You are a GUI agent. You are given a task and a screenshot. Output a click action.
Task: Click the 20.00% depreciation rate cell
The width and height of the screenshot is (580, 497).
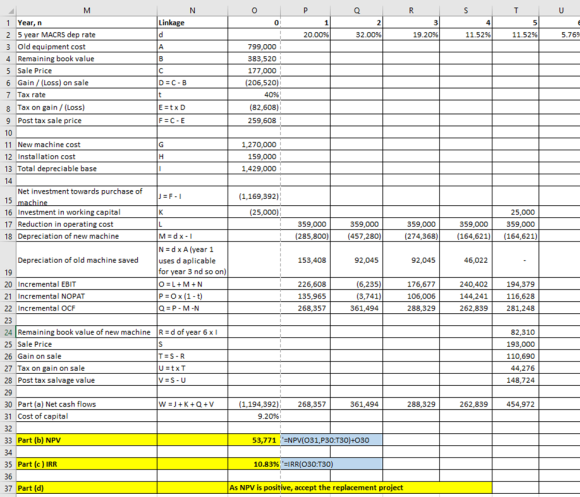[306, 35]
